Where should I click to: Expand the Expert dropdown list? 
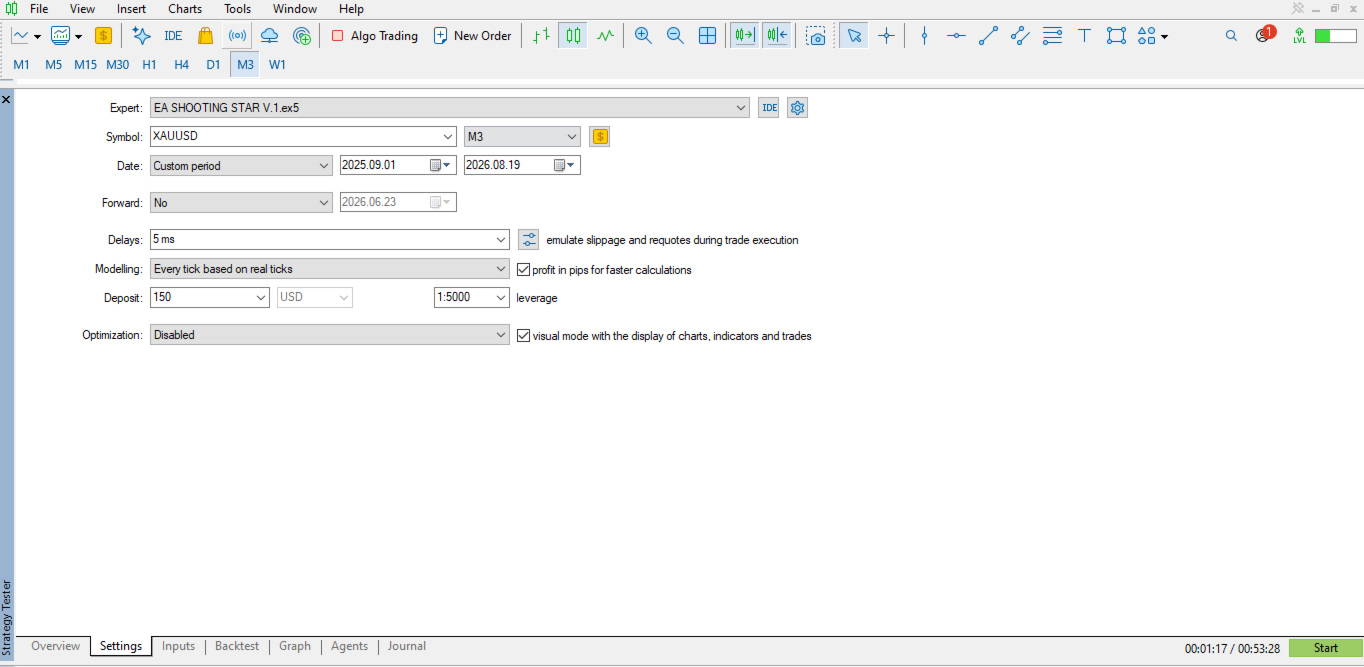[741, 108]
